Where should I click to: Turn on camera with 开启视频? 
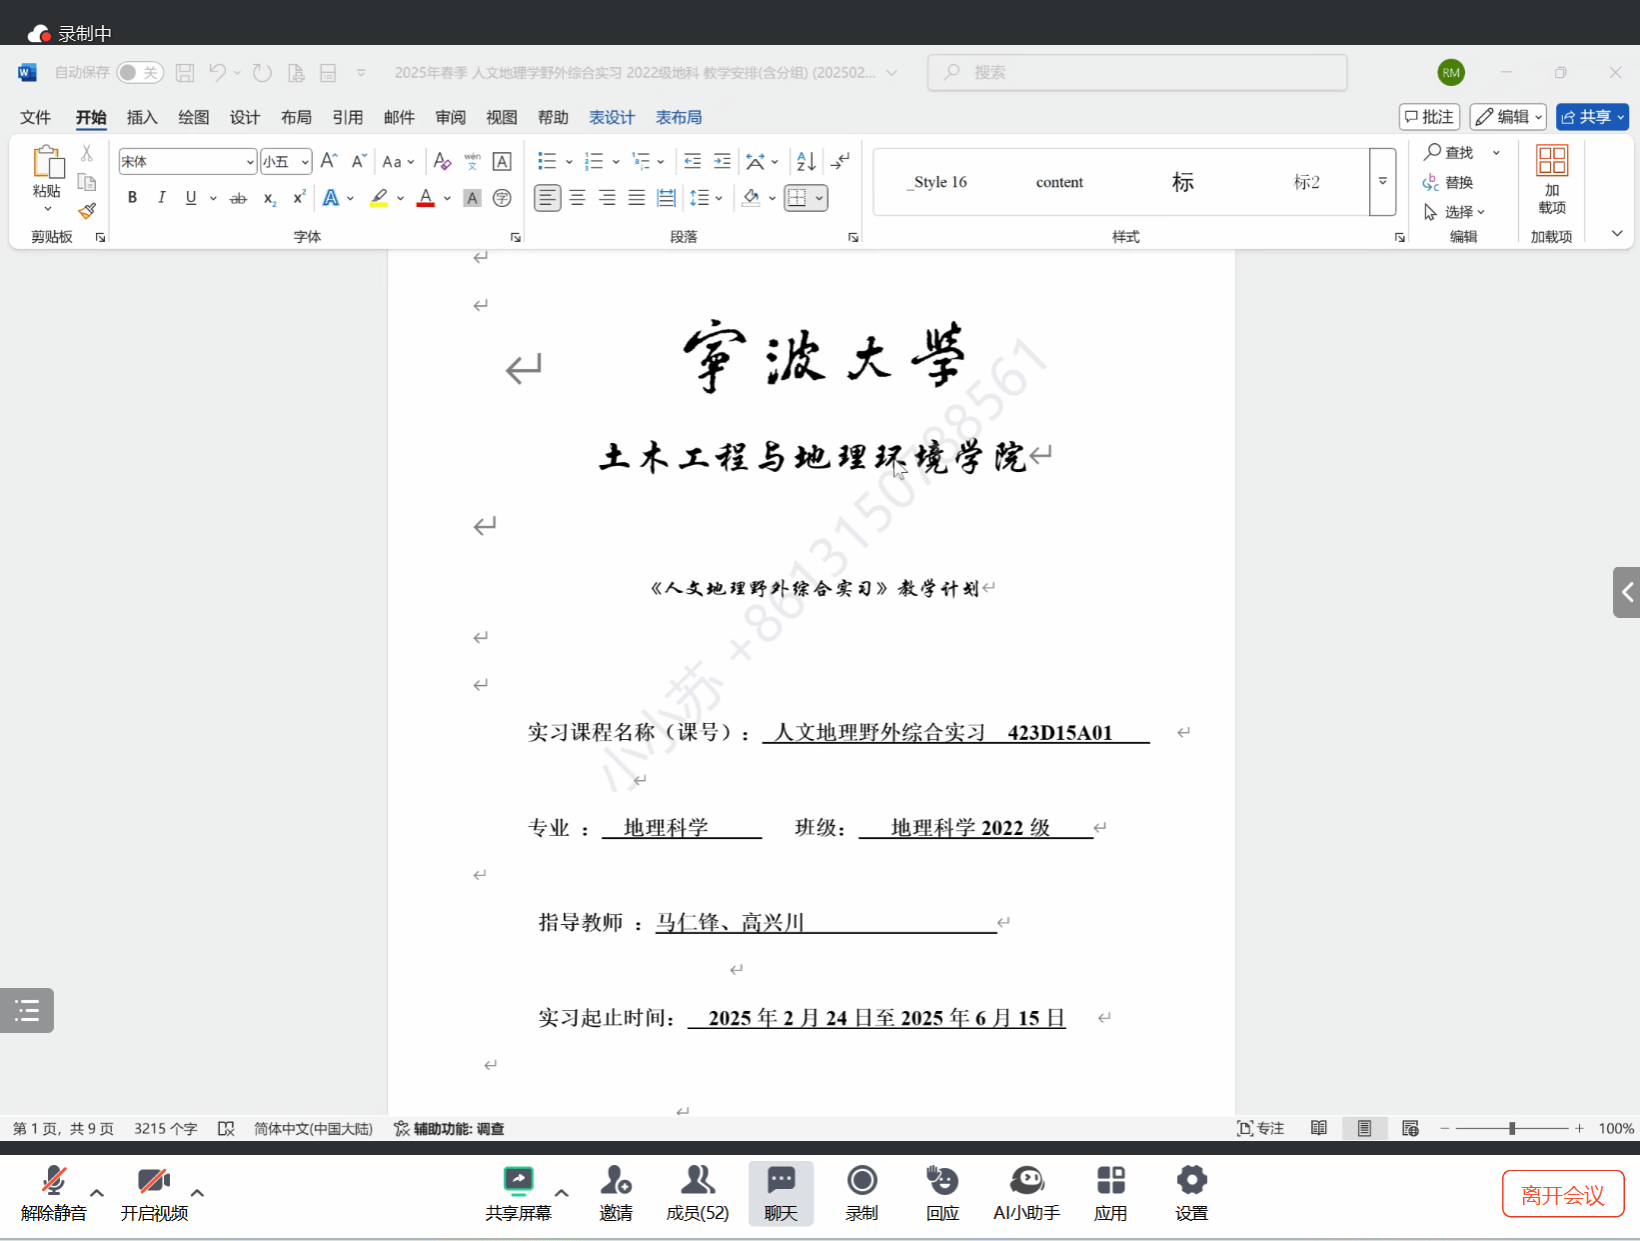(x=154, y=1193)
